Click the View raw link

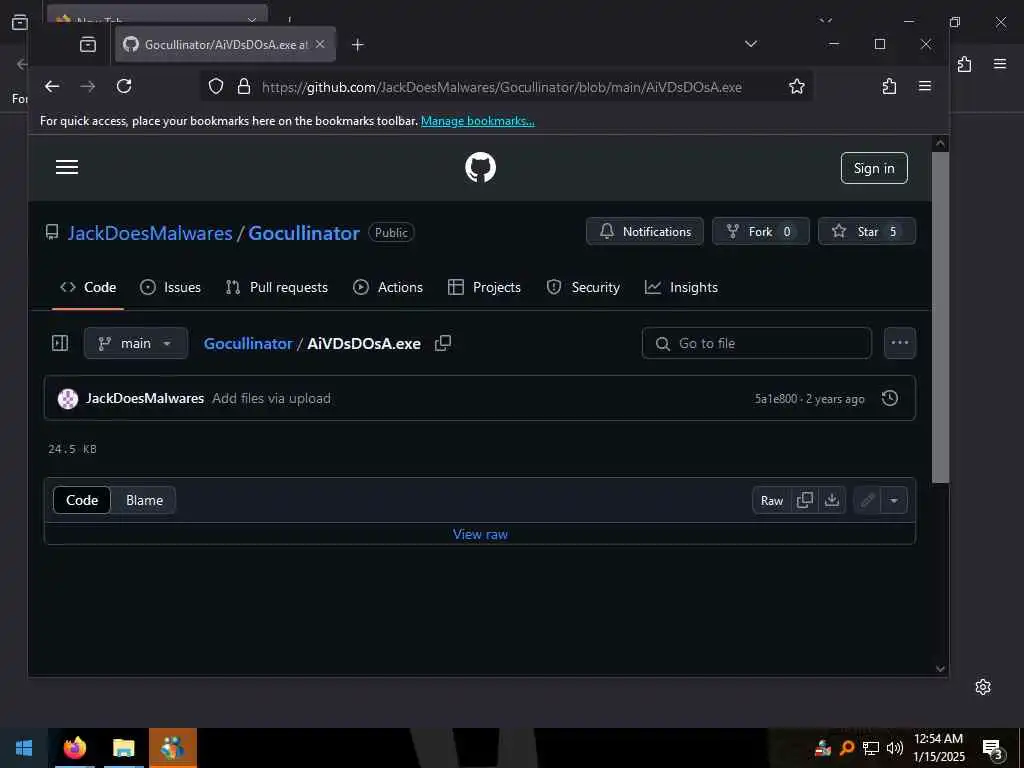(480, 534)
